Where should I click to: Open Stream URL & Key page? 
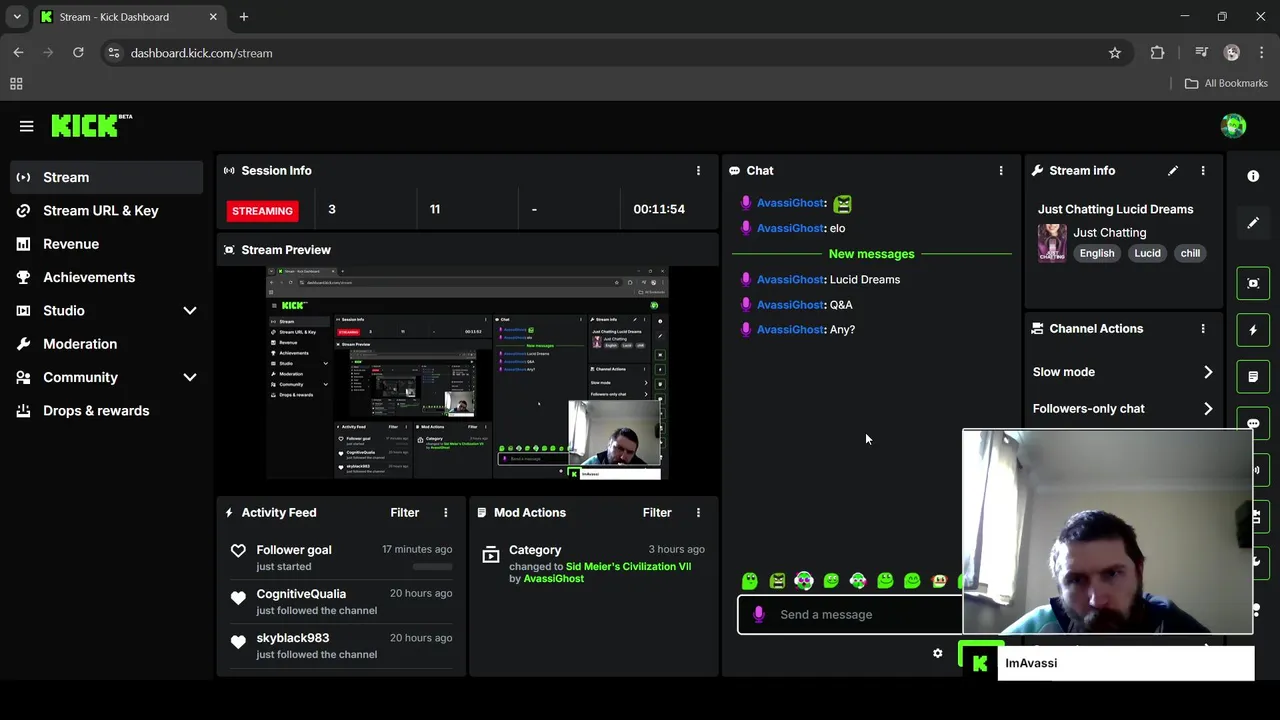[x=106, y=211]
